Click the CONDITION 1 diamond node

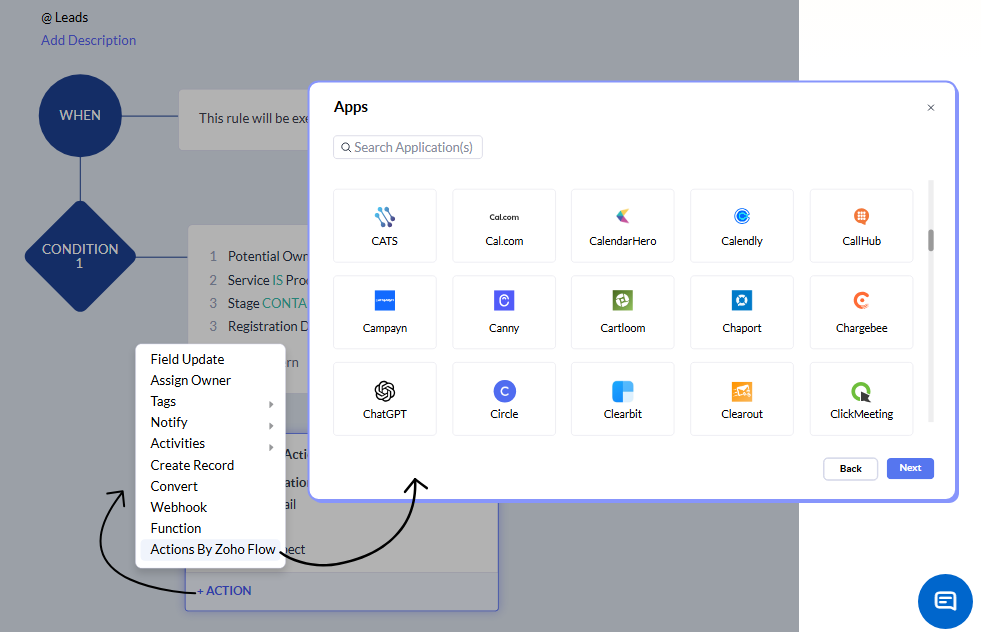[x=80, y=256]
